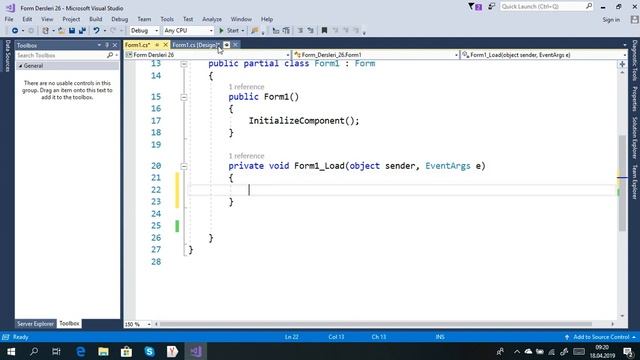Open the Data Sources side tab
The width and height of the screenshot is (640, 360).
click(x=7, y=56)
